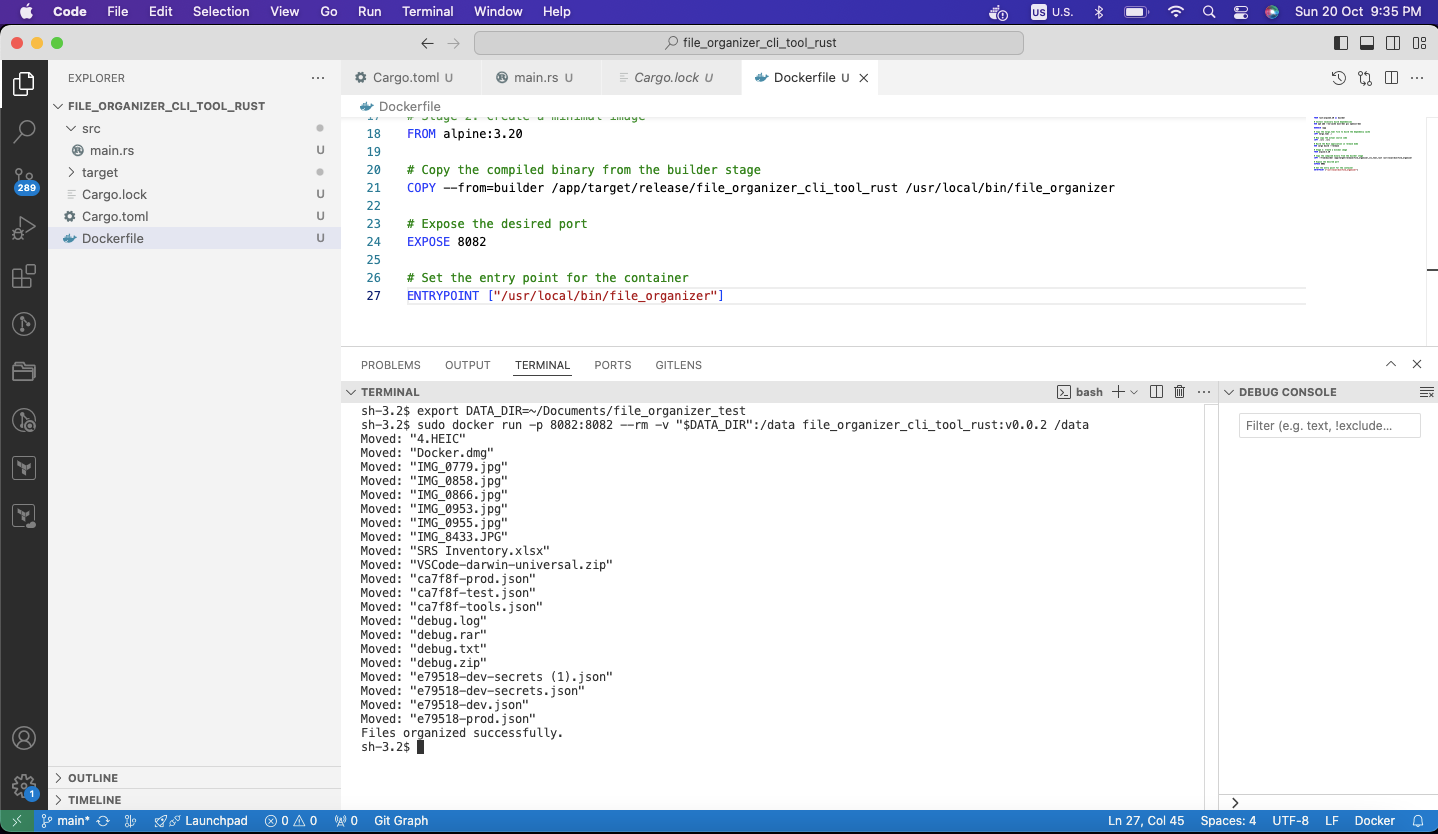The image size is (1438, 834).
Task: Split the terminal
Action: tap(1156, 392)
